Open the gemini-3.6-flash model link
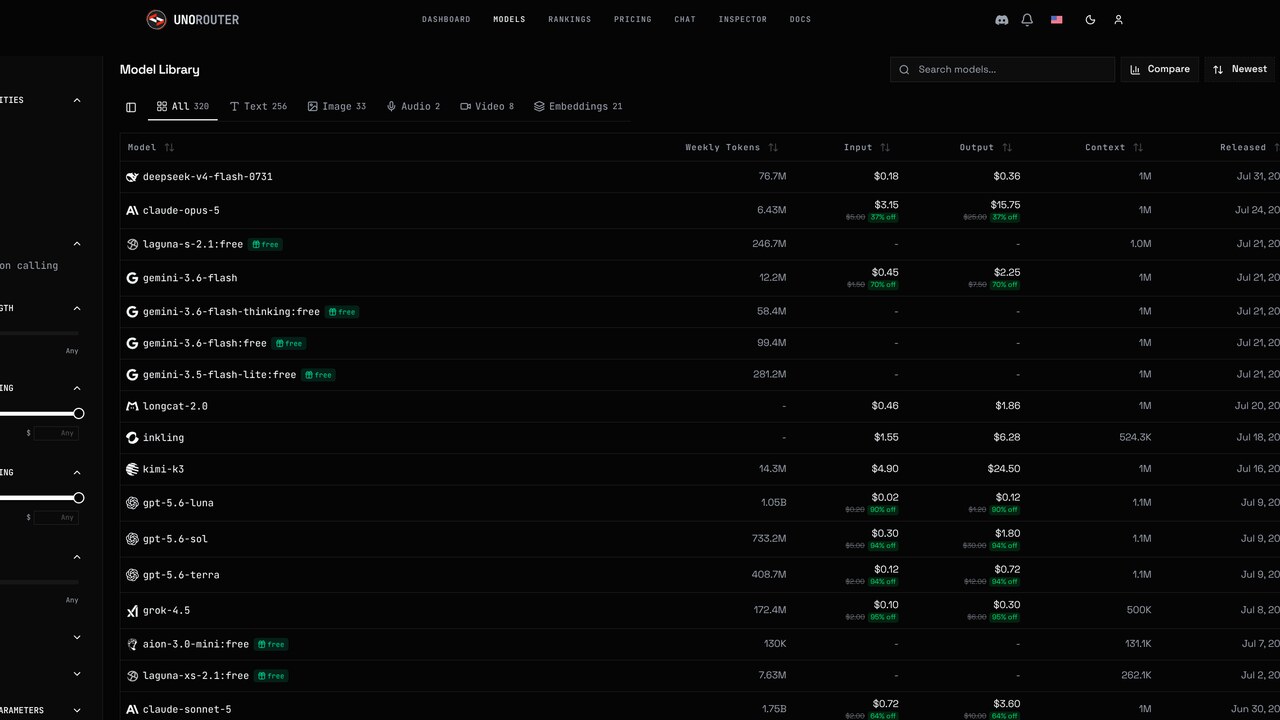The image size is (1280, 720). point(190,278)
